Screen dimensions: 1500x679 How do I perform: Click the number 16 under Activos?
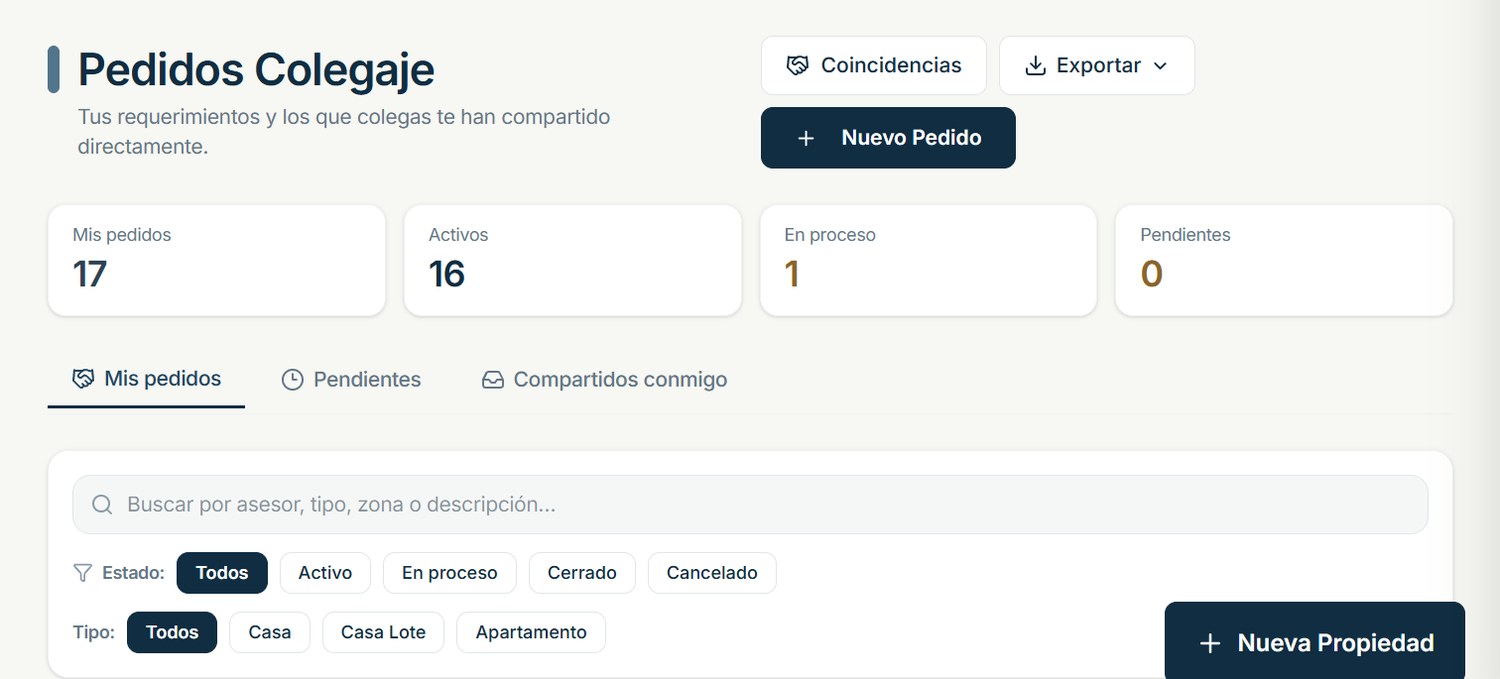click(447, 274)
